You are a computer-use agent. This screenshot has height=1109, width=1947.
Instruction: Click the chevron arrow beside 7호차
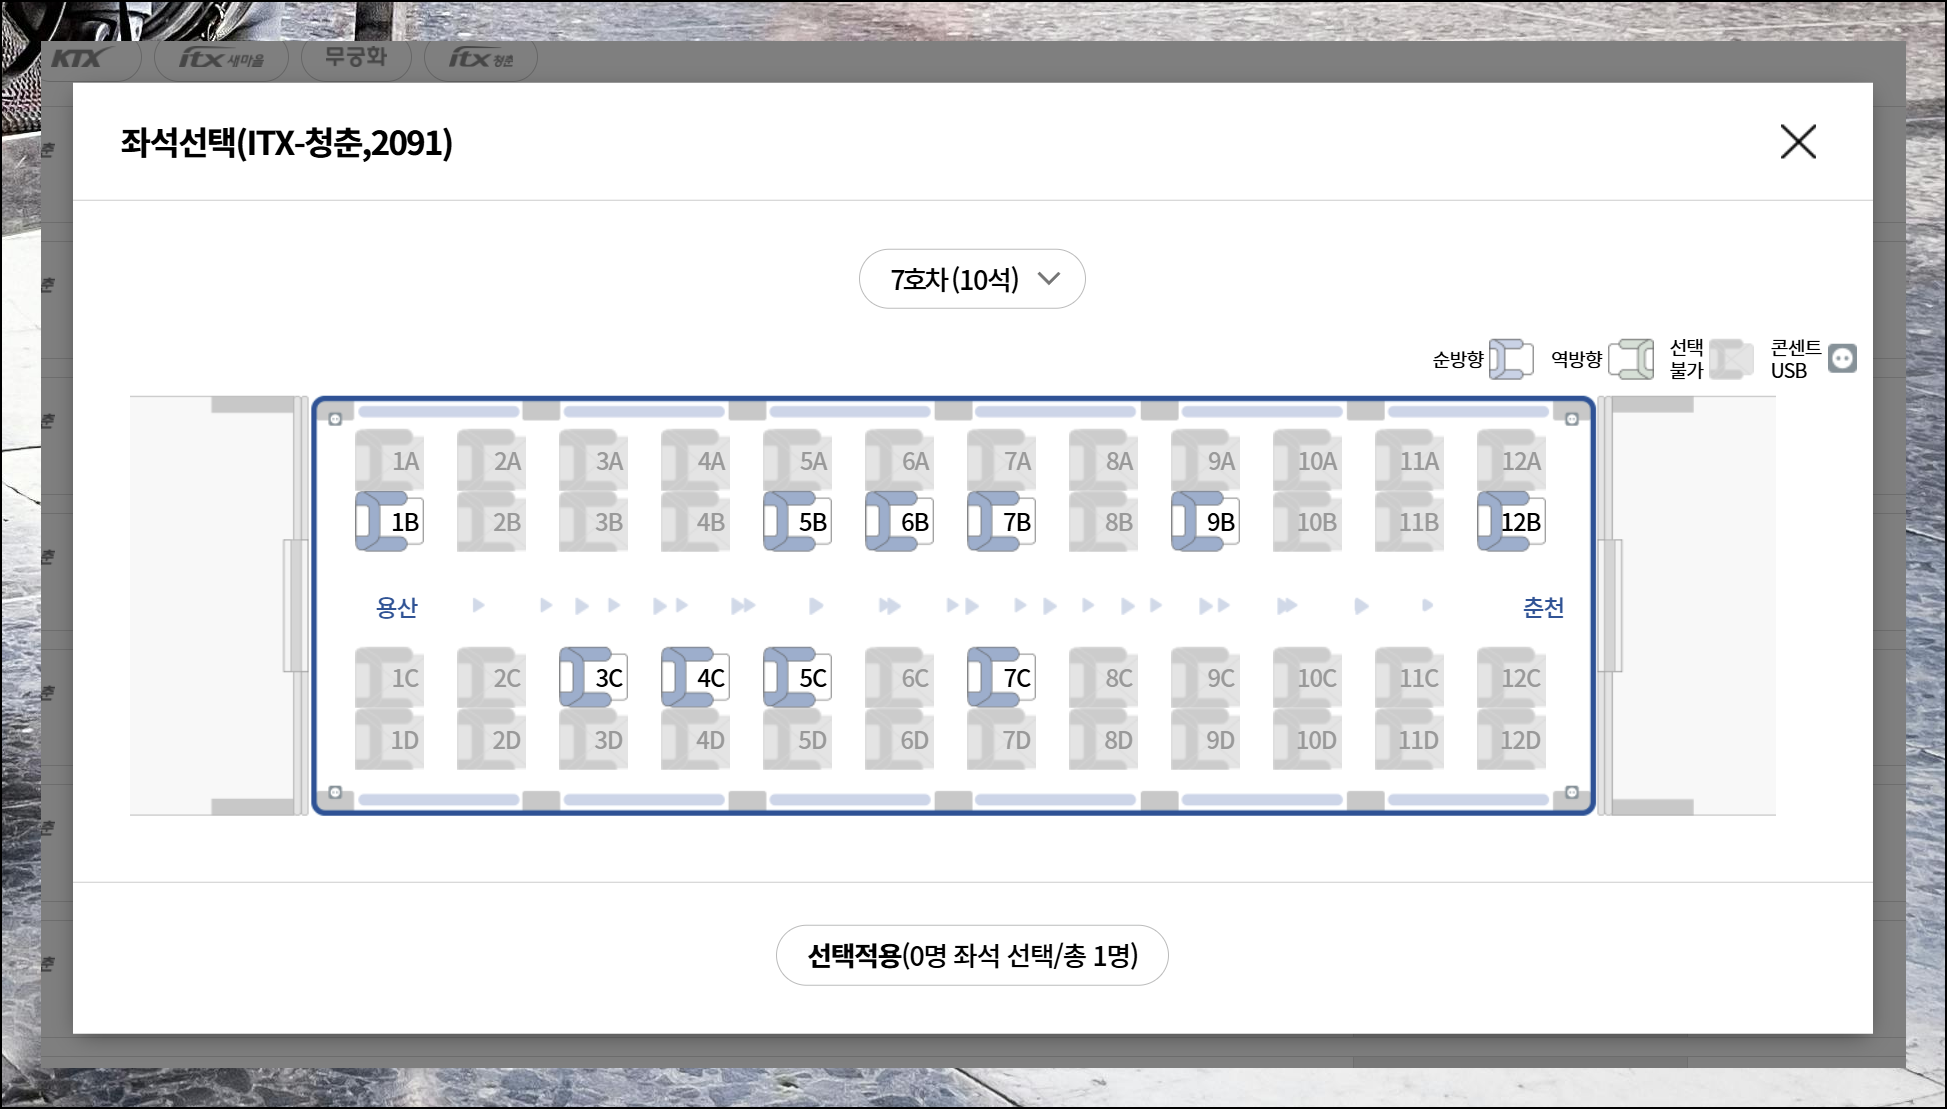pos(1048,278)
